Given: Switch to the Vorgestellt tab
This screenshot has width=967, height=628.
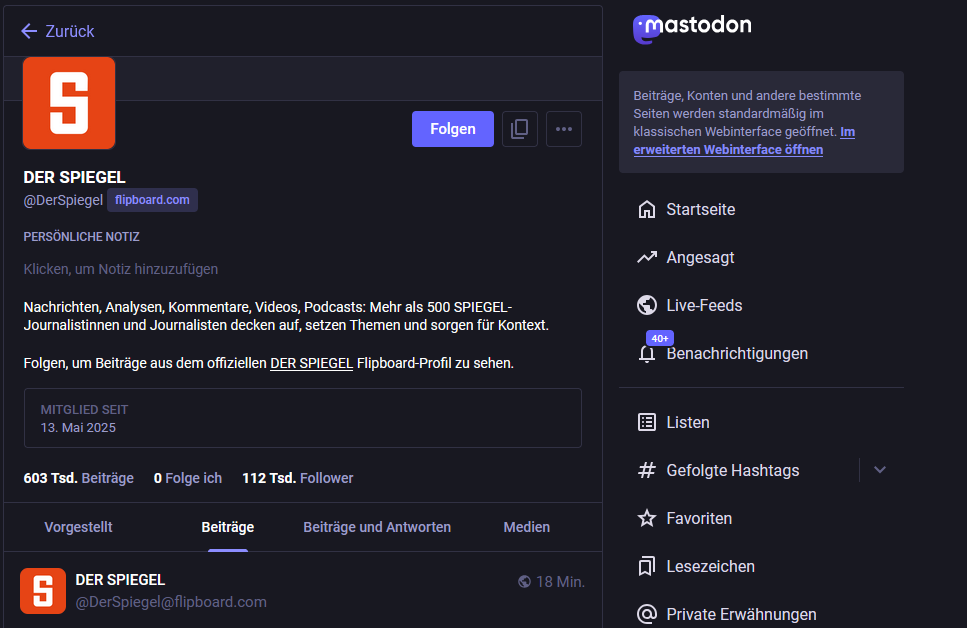Looking at the screenshot, I should click(78, 527).
